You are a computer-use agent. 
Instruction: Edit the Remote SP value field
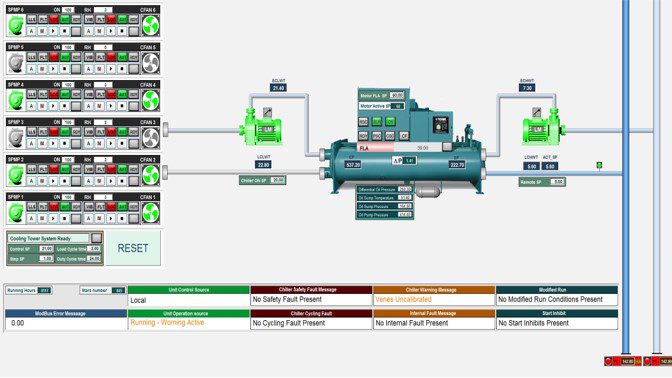[557, 182]
